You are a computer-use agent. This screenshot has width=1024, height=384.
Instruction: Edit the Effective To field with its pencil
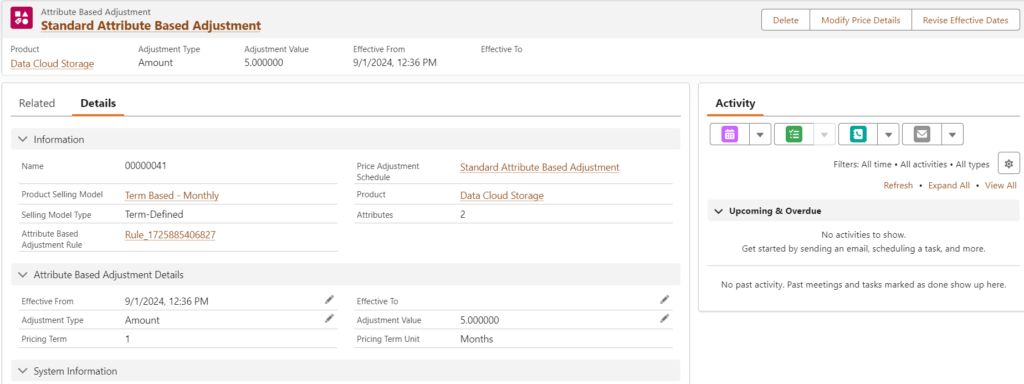(664, 299)
